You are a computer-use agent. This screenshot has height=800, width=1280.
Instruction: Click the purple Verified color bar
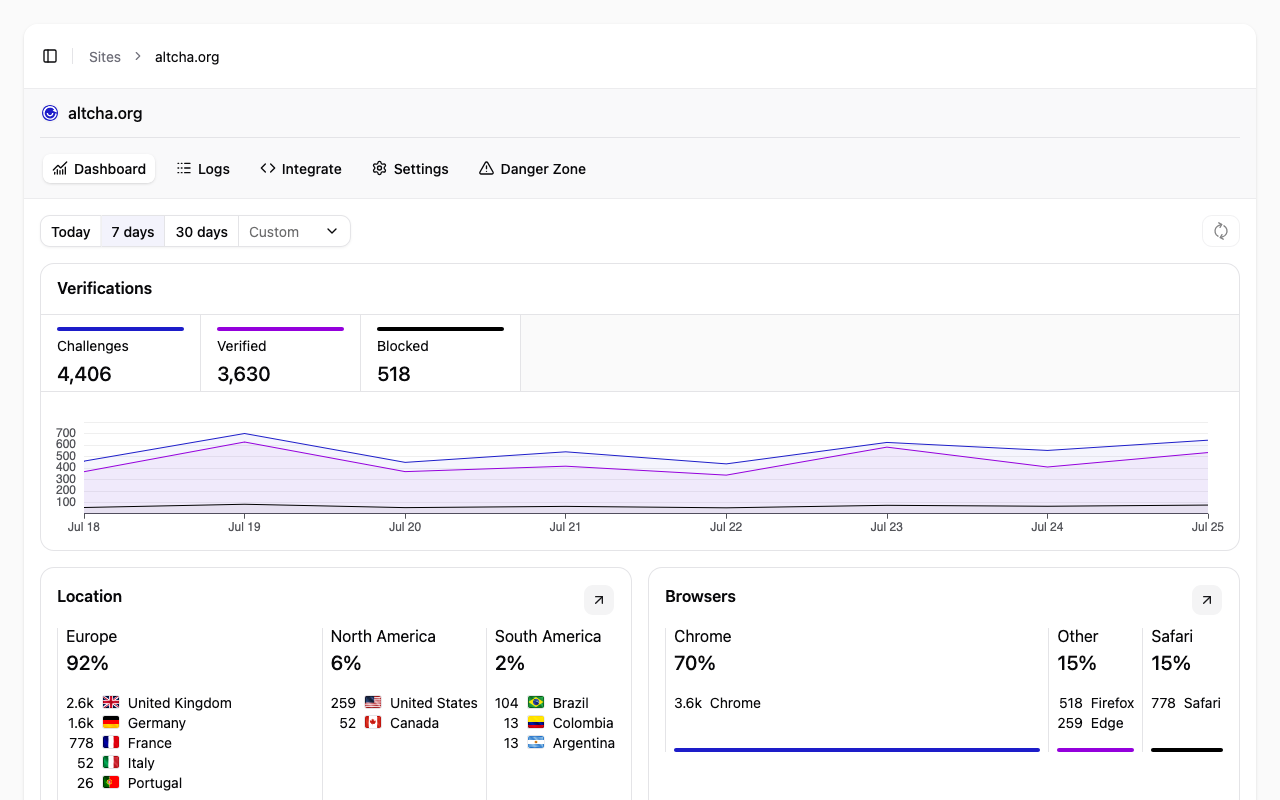281,329
